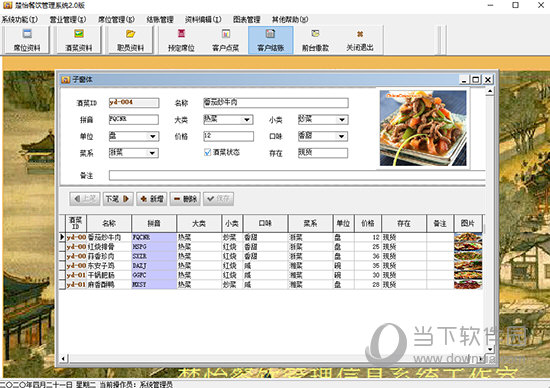Select the 东安子鸡 name cell
Screen dimensions: 550x388
[109, 266]
